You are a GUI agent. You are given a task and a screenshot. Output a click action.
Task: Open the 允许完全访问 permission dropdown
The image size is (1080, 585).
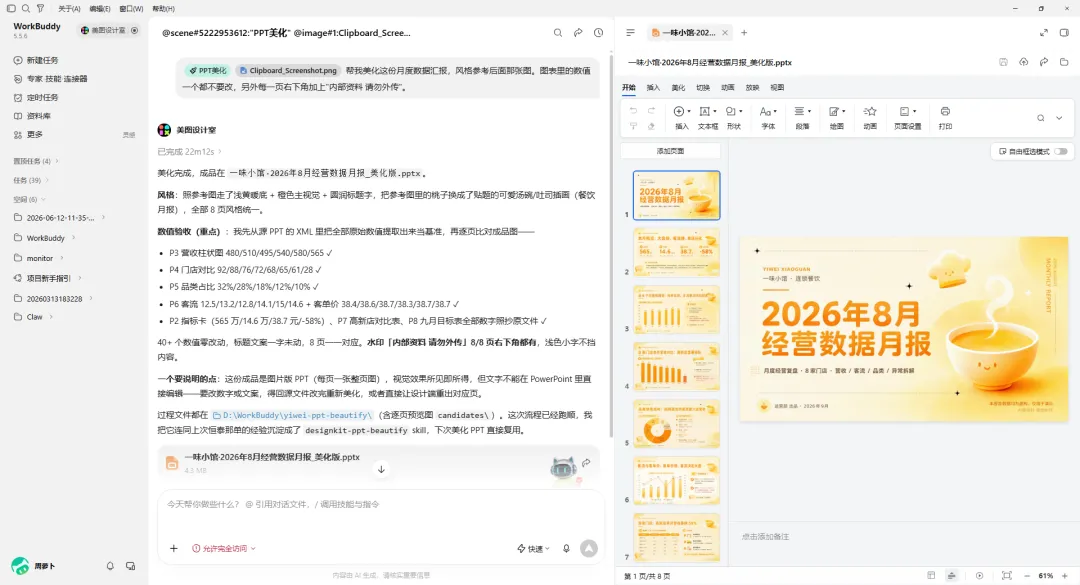pyautogui.click(x=224, y=548)
